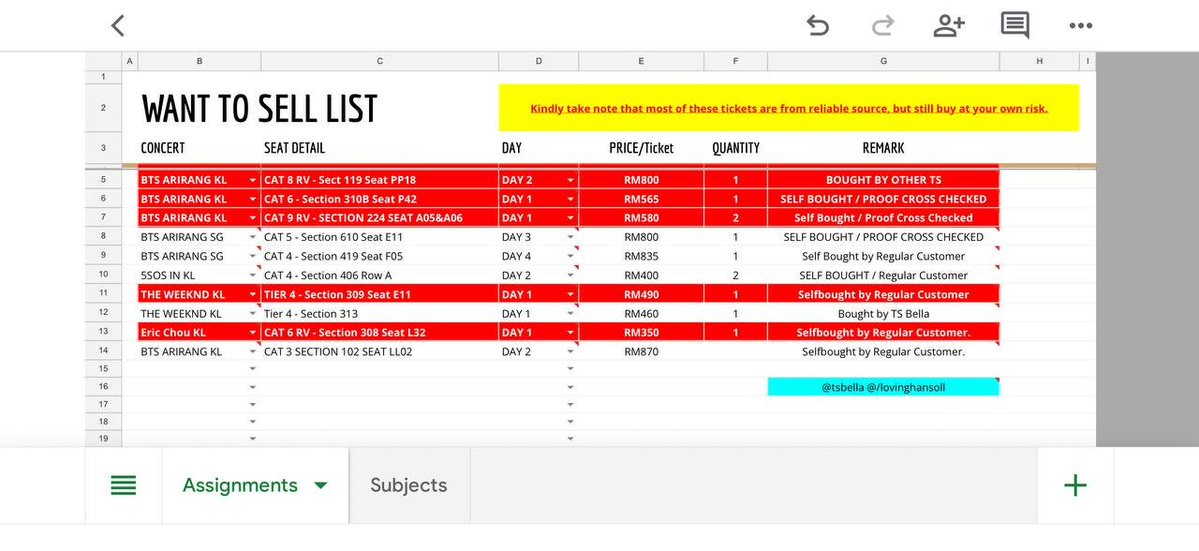Select row 10 header
Viewport: 1199px width, 551px height.
tap(103, 275)
